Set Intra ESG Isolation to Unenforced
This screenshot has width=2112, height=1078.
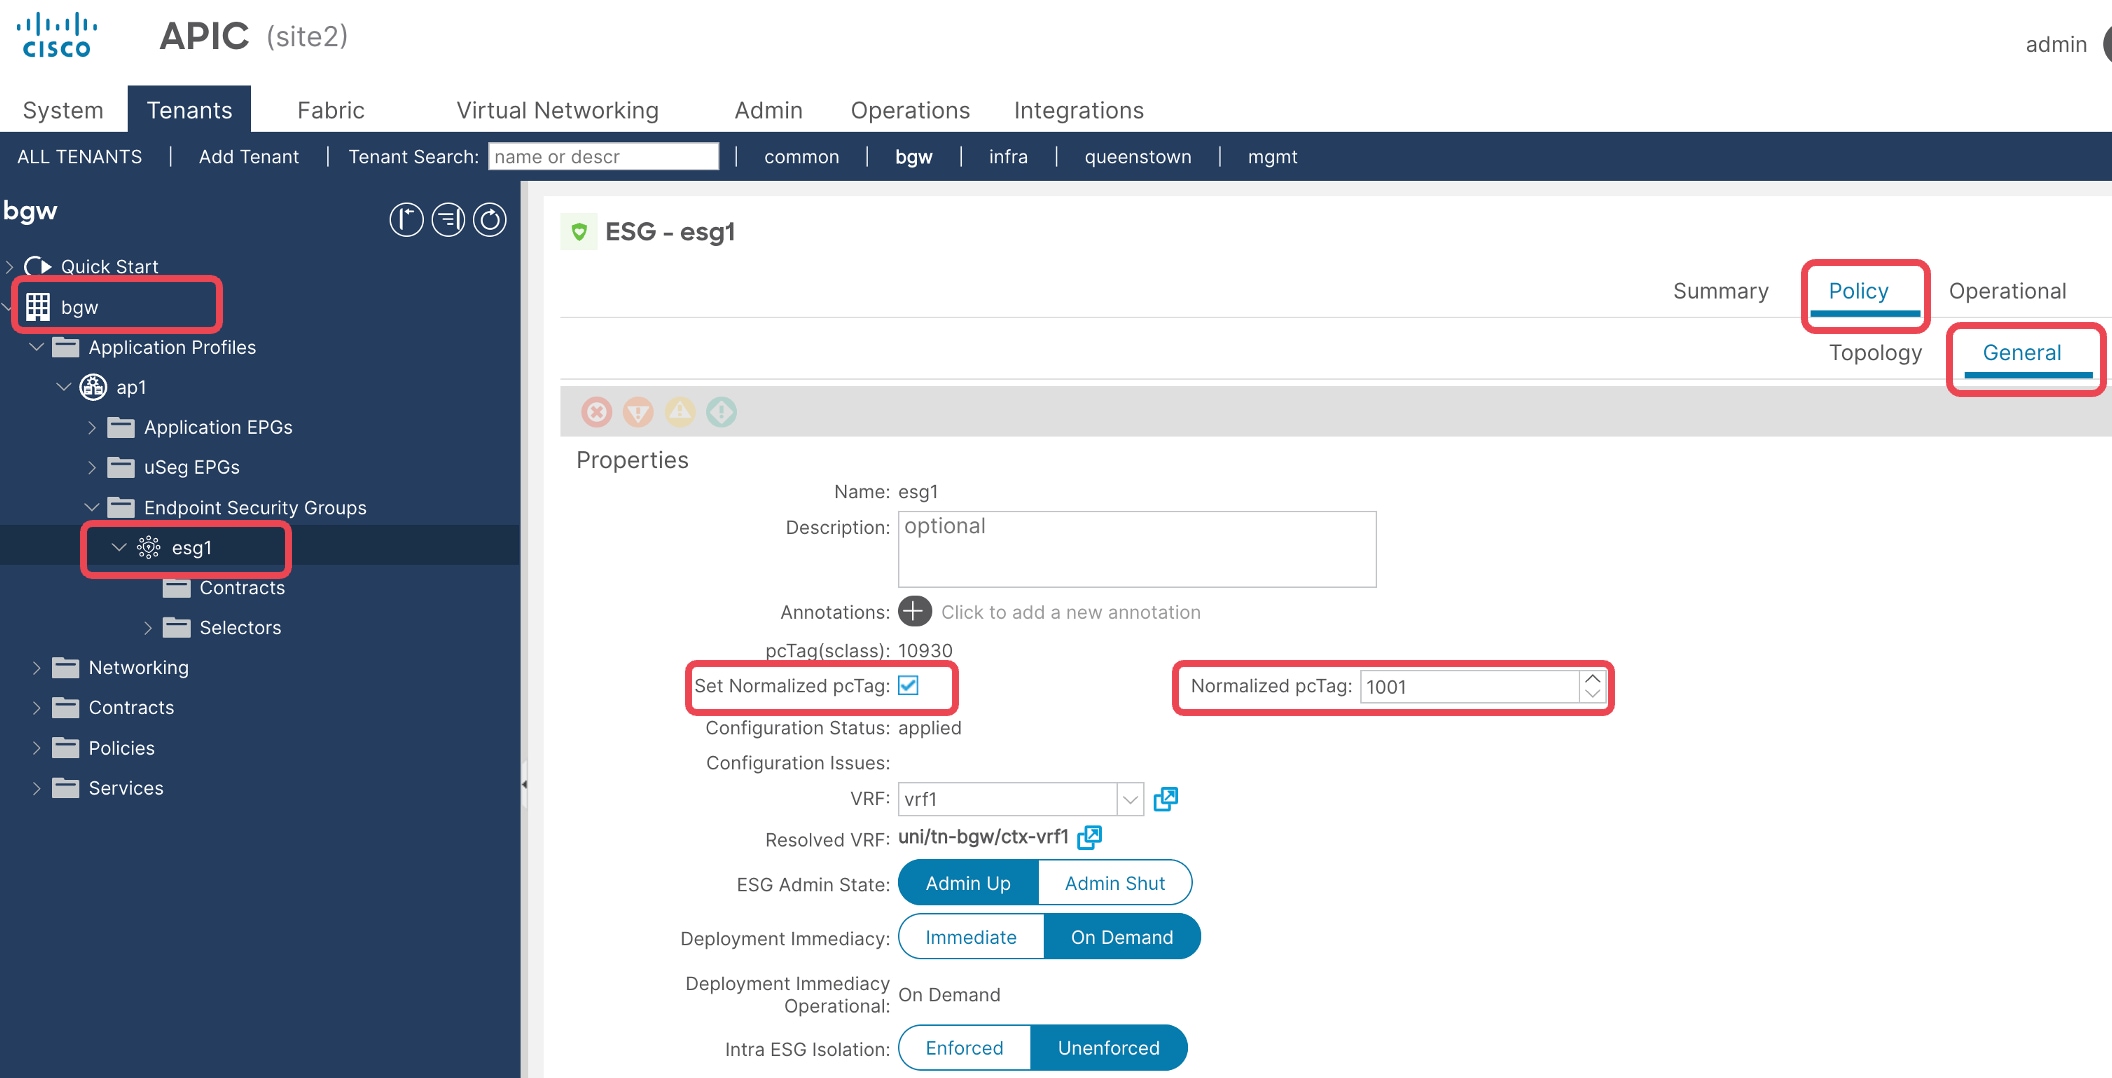tap(1109, 1048)
